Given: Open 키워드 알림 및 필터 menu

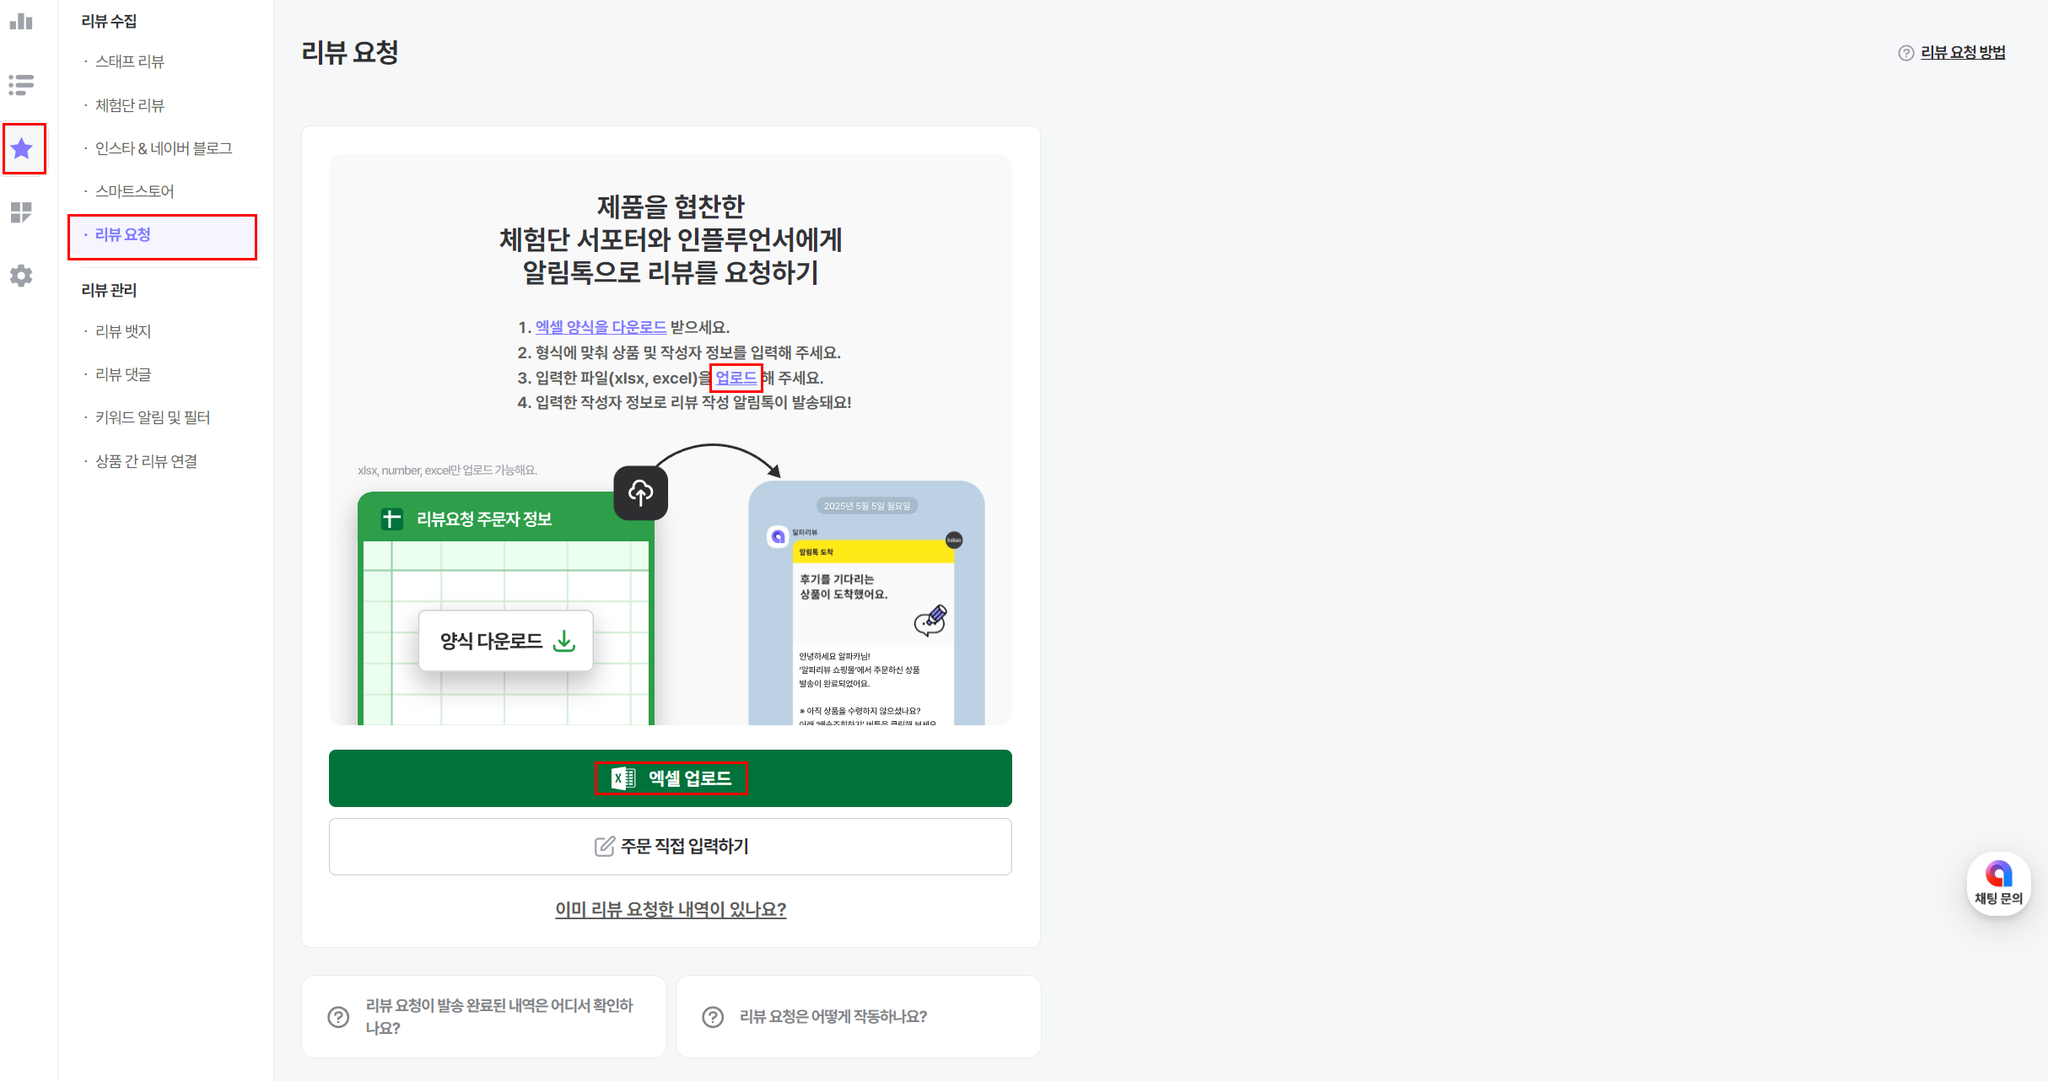Looking at the screenshot, I should point(152,417).
